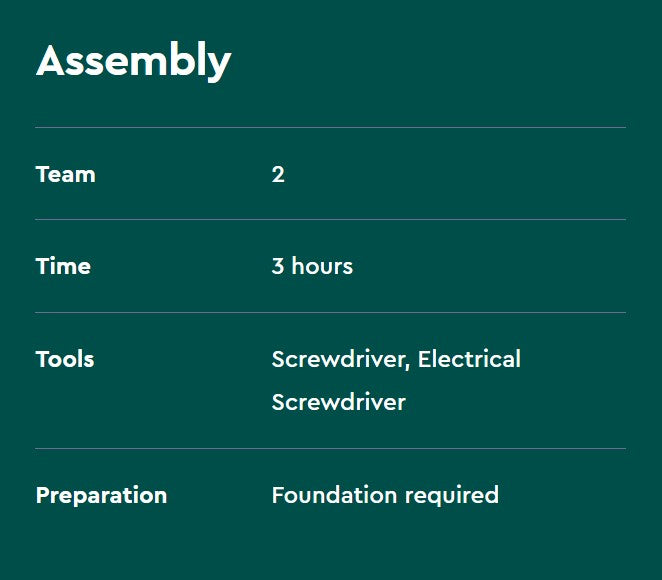The width and height of the screenshot is (662, 580).
Task: Click the "Screwdriver," text before "Electrical"
Action: (341, 359)
